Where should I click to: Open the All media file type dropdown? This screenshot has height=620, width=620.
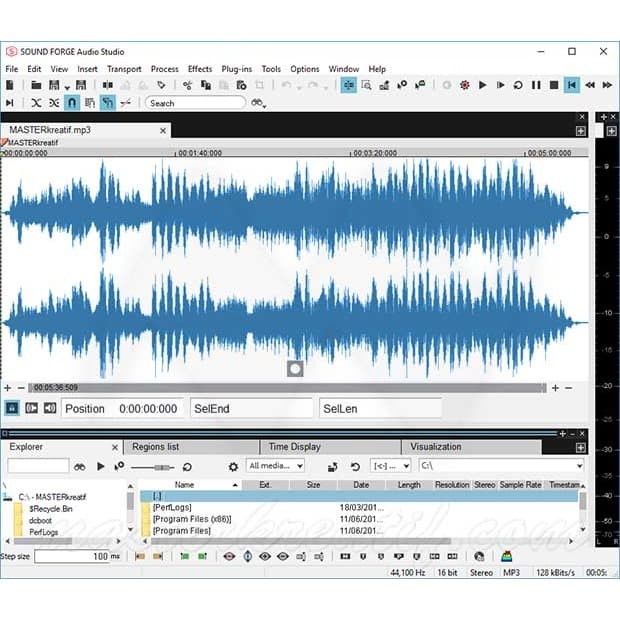click(x=275, y=466)
